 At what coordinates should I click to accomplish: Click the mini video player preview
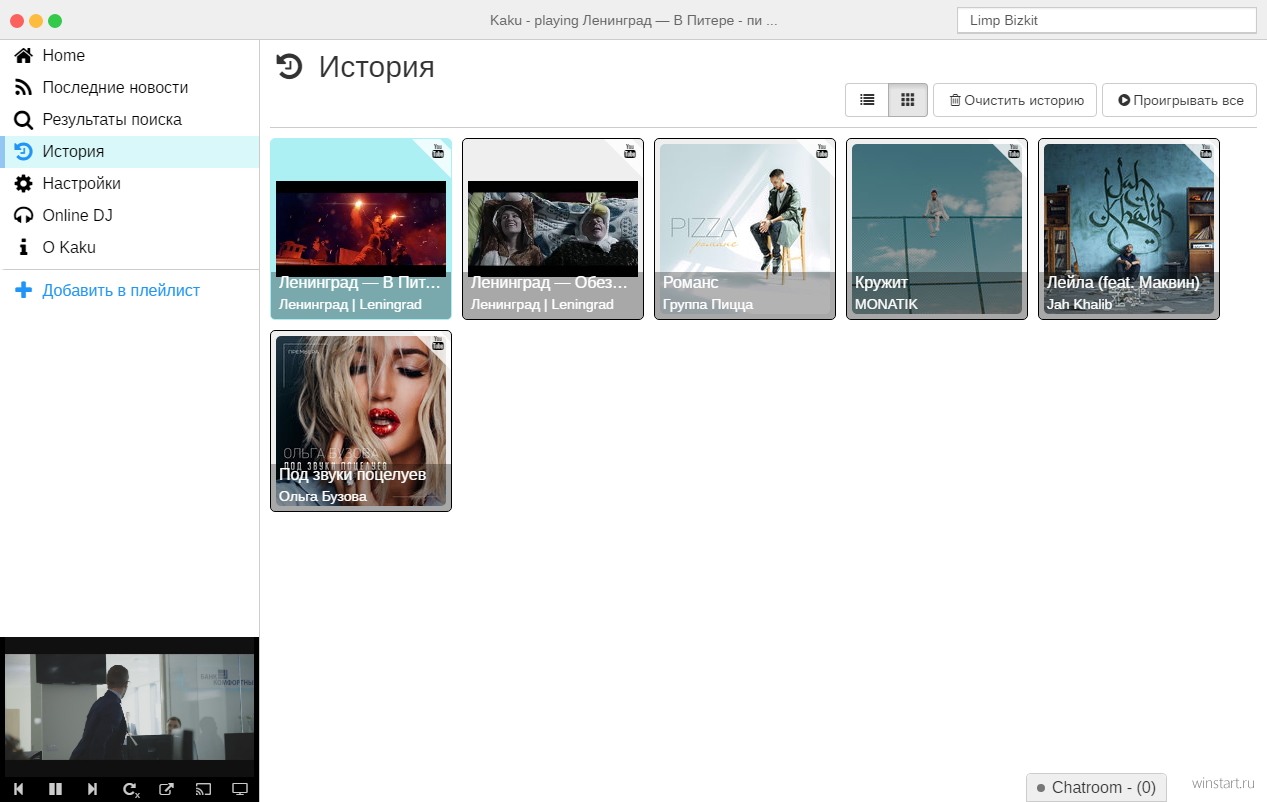[130, 707]
